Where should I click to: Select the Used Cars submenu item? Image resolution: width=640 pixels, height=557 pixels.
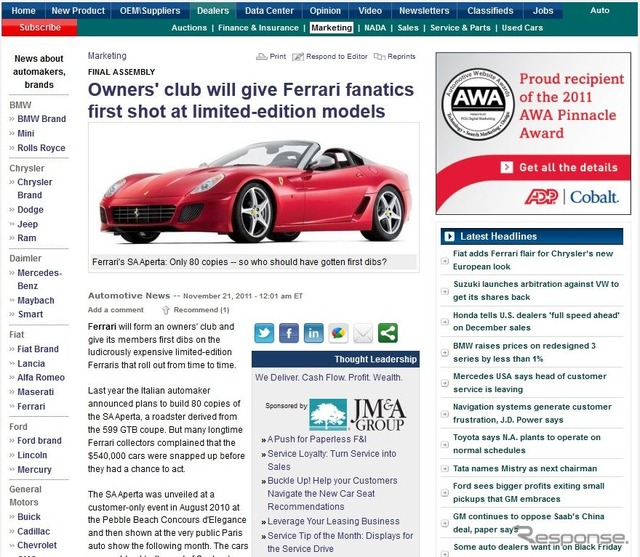point(522,28)
